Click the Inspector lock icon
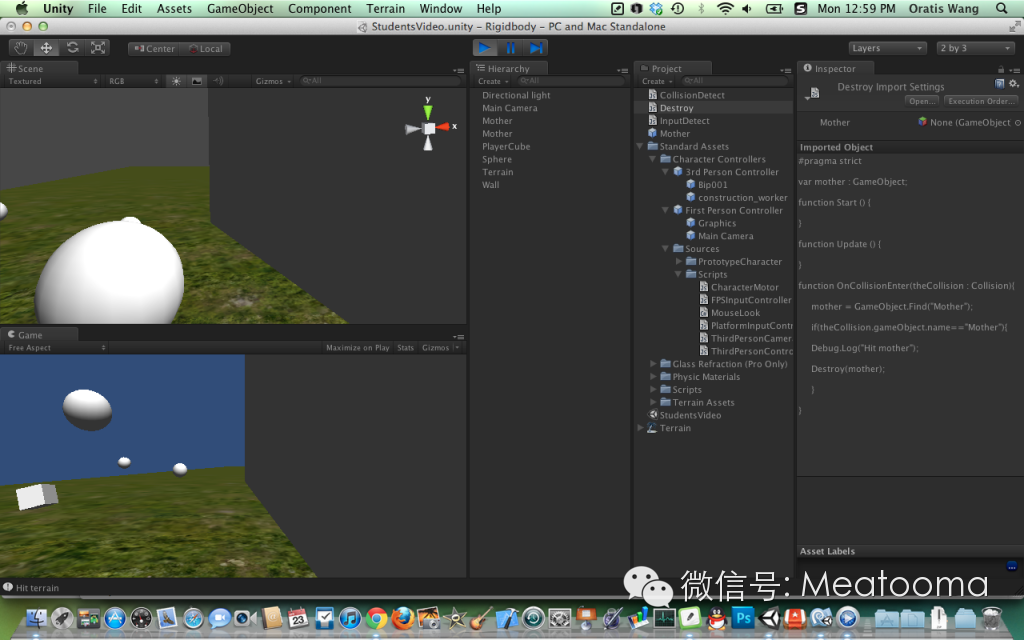Image resolution: width=1024 pixels, height=640 pixels. pos(1000,69)
